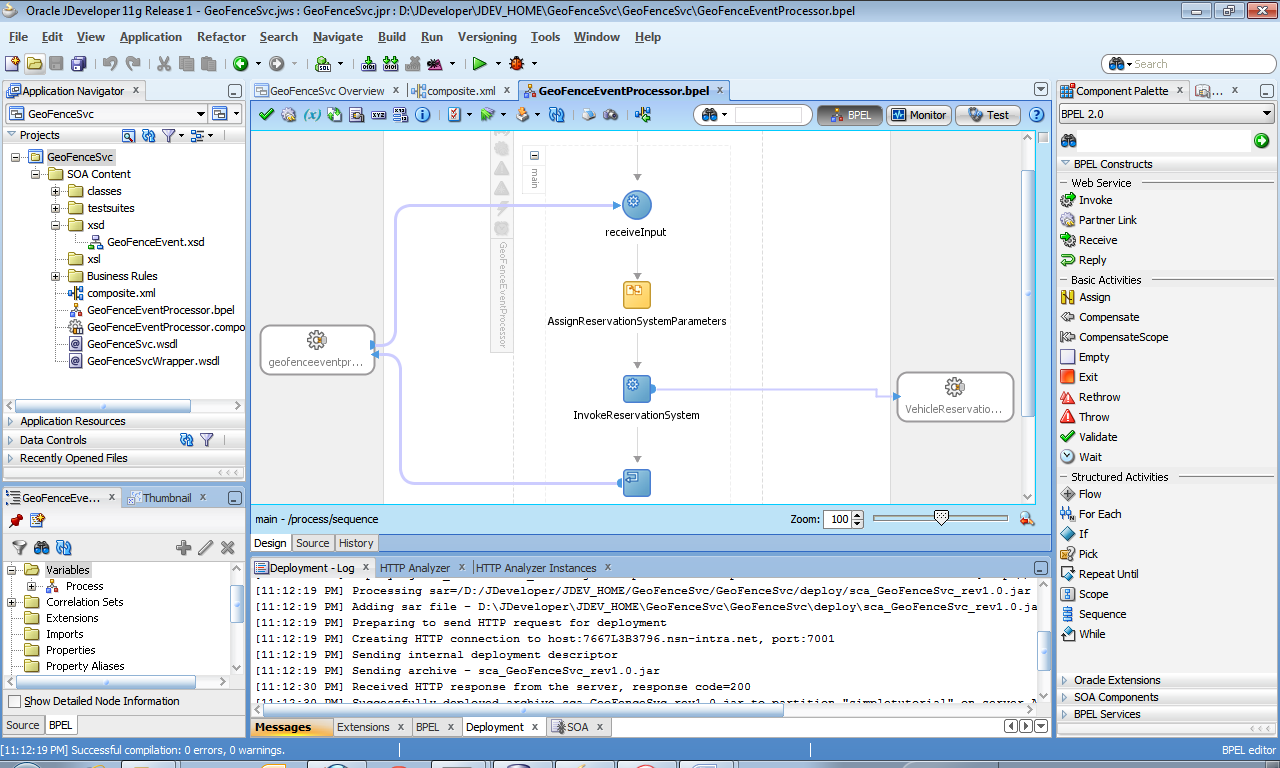Screen dimensions: 1280x768
Task: Expand the Business Rules folder
Action: click(57, 276)
